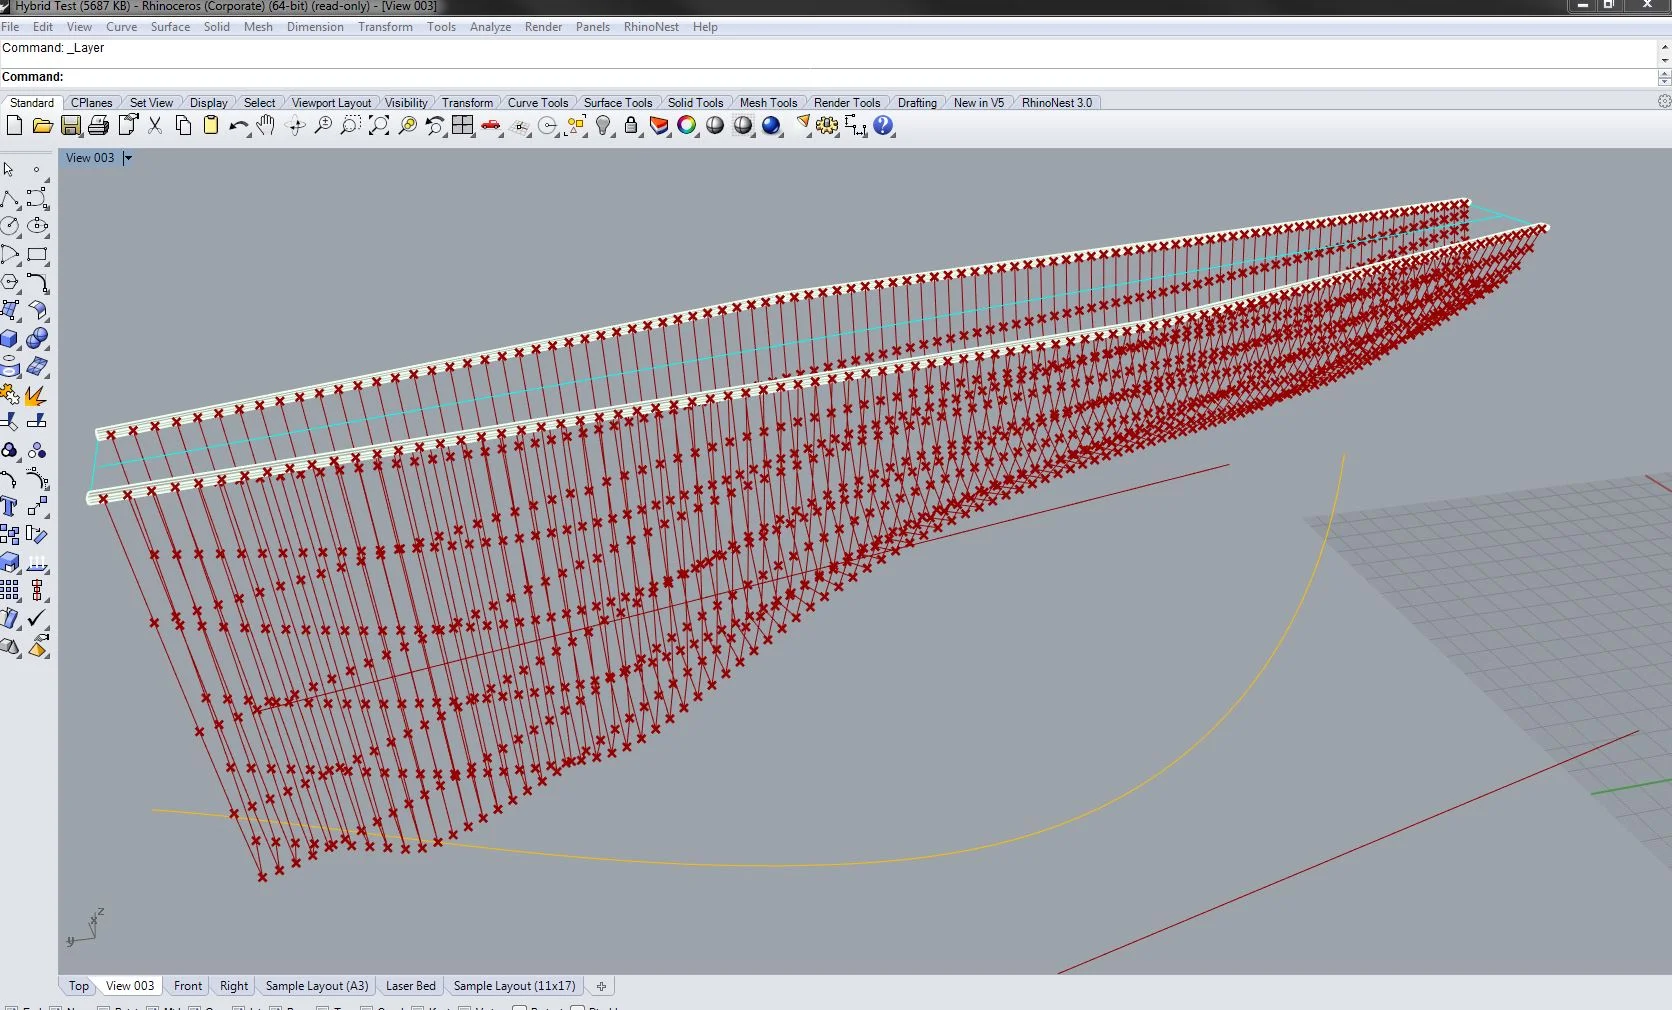
Task: Click the Undo icon
Action: [x=238, y=126]
